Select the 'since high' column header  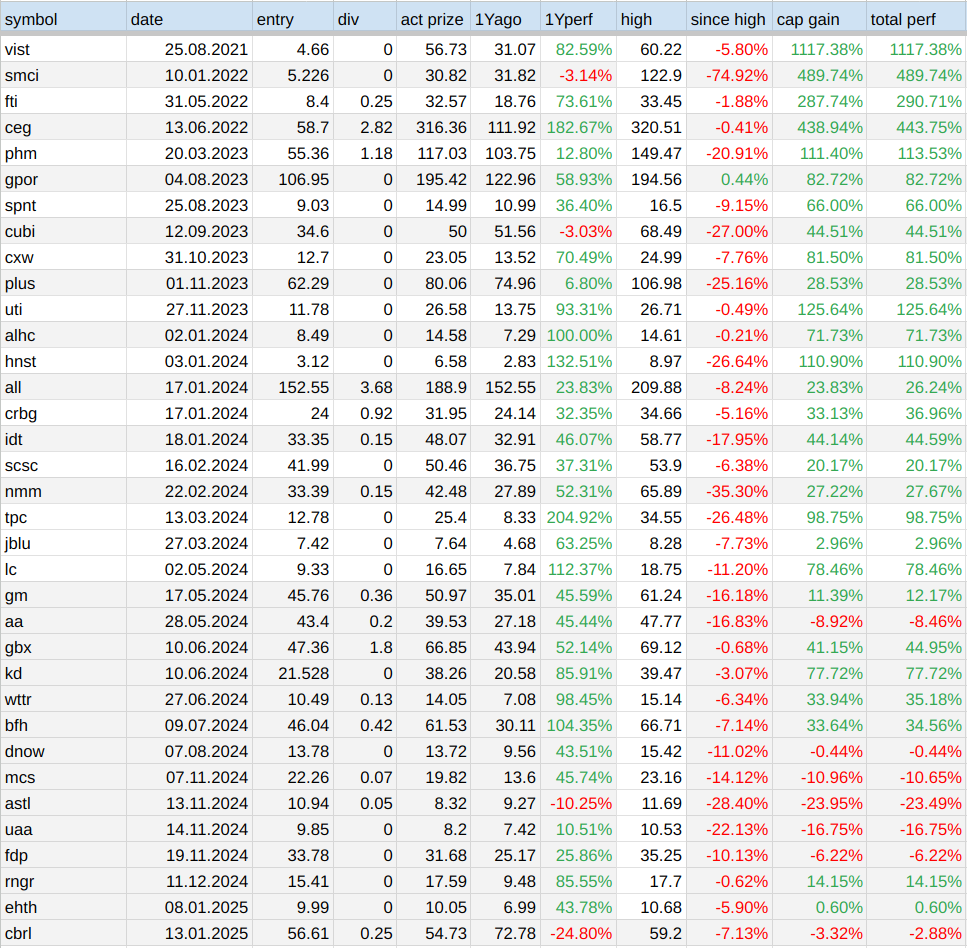728,20
